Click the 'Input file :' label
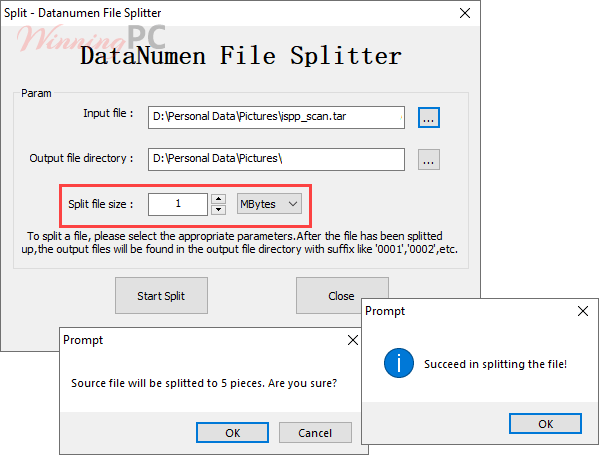 (x=108, y=113)
